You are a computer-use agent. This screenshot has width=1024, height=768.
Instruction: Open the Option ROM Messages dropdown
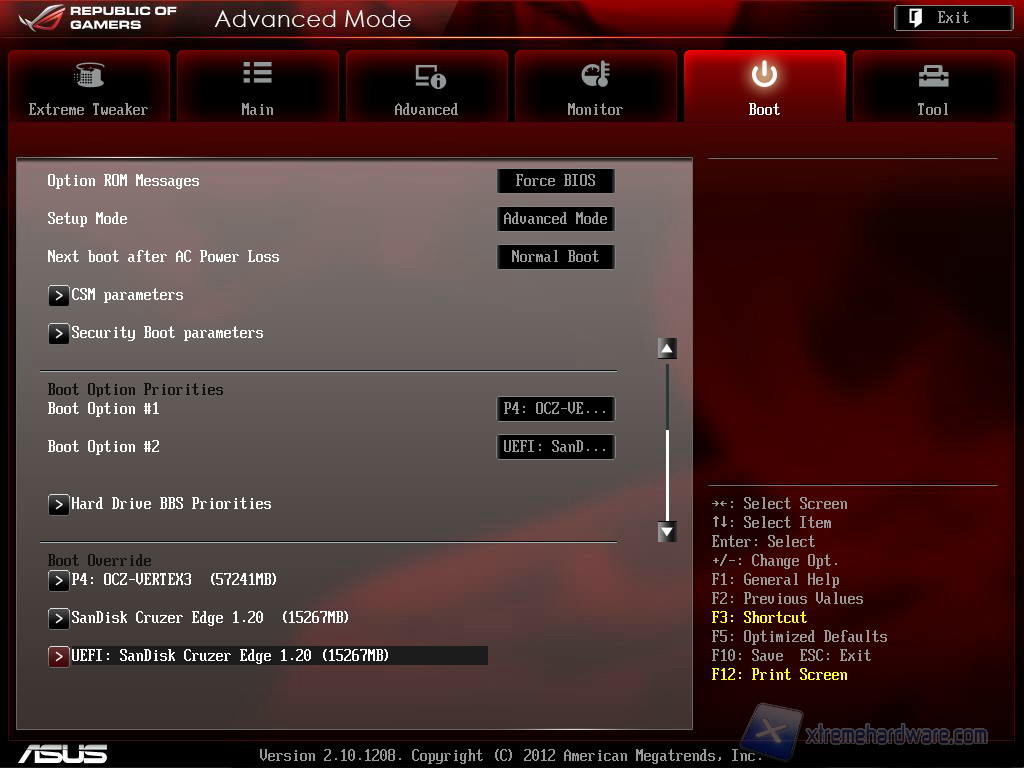coord(555,181)
